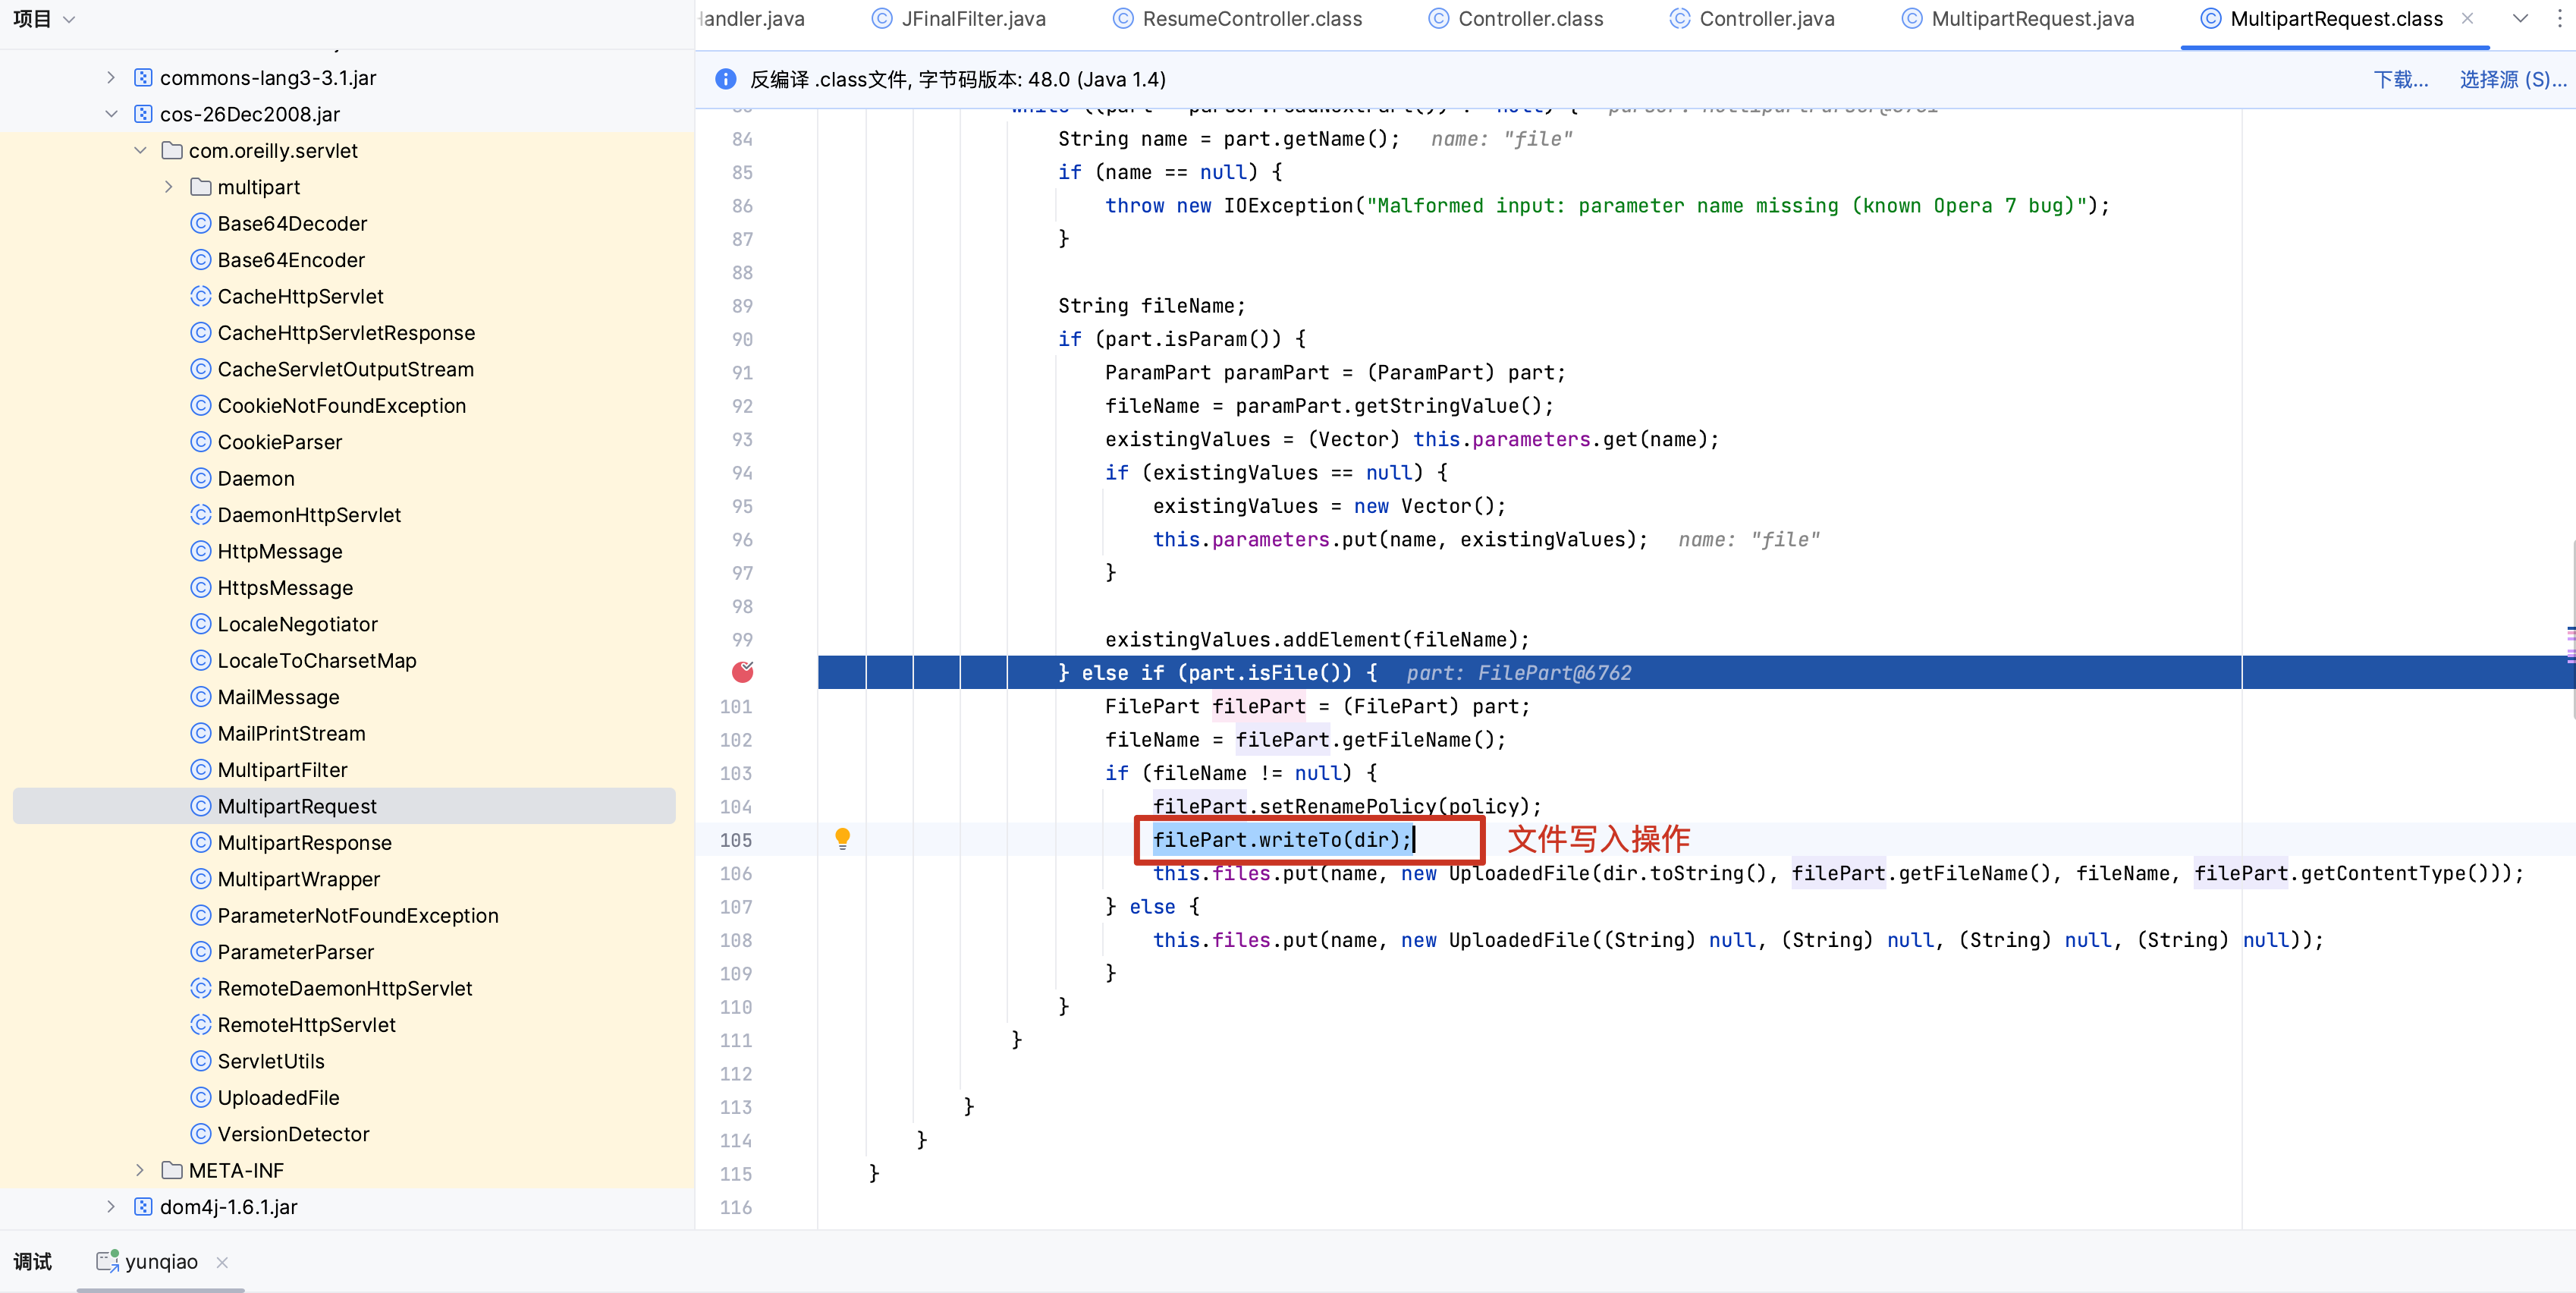Viewport: 2576px width, 1293px height.
Task: Click the cos-26Dec2008.jar archive icon
Action: (143, 114)
